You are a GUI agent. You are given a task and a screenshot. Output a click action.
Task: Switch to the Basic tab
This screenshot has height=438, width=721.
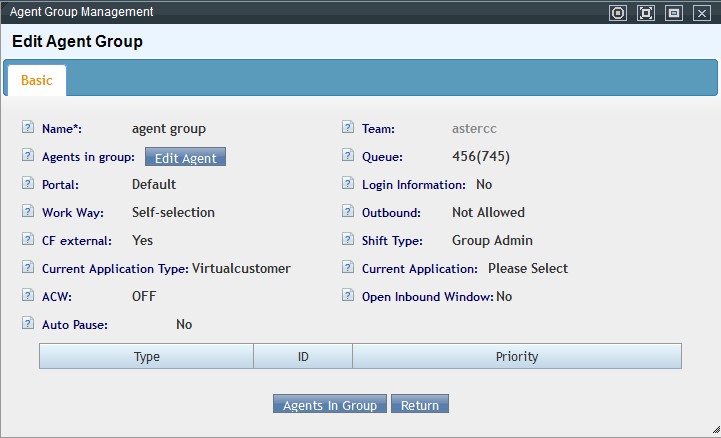(36, 80)
